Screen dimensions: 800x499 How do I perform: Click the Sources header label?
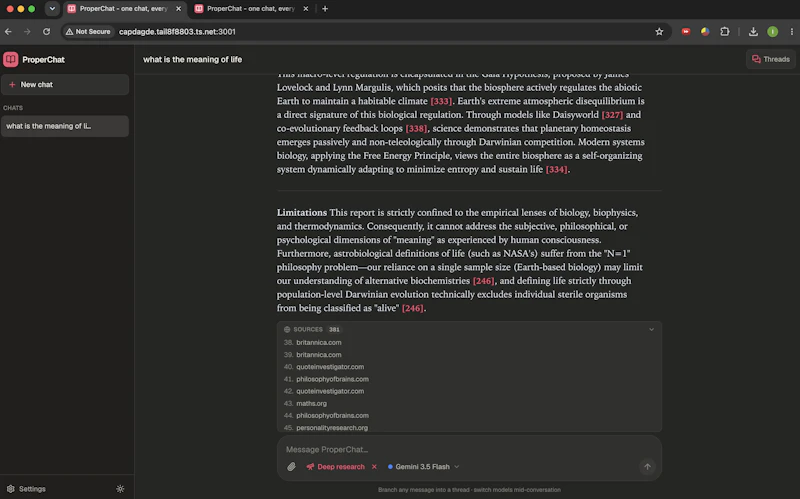(x=308, y=330)
